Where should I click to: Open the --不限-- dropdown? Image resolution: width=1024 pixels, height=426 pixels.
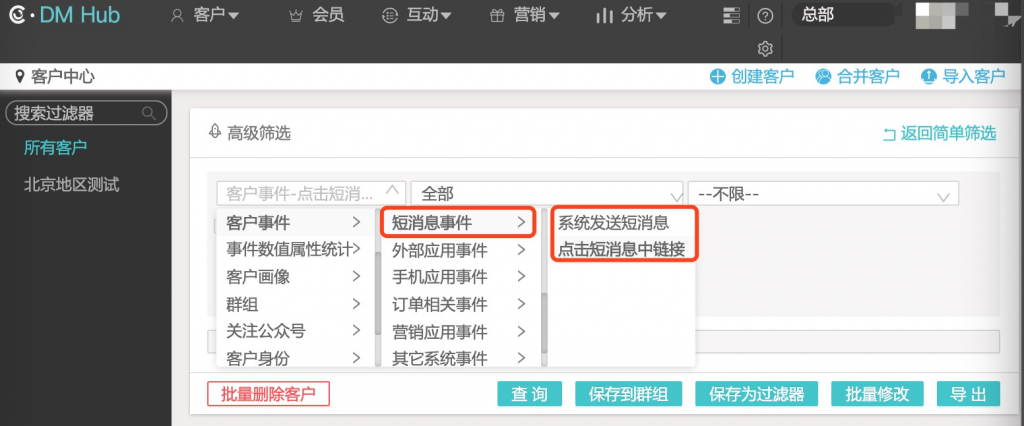pyautogui.click(x=822, y=193)
